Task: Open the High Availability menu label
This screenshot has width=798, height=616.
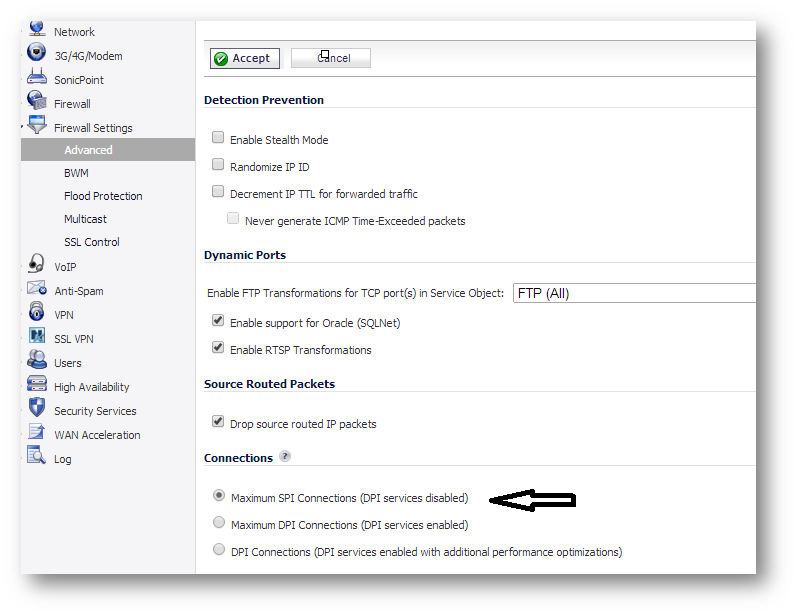Action: pyautogui.click(x=92, y=387)
